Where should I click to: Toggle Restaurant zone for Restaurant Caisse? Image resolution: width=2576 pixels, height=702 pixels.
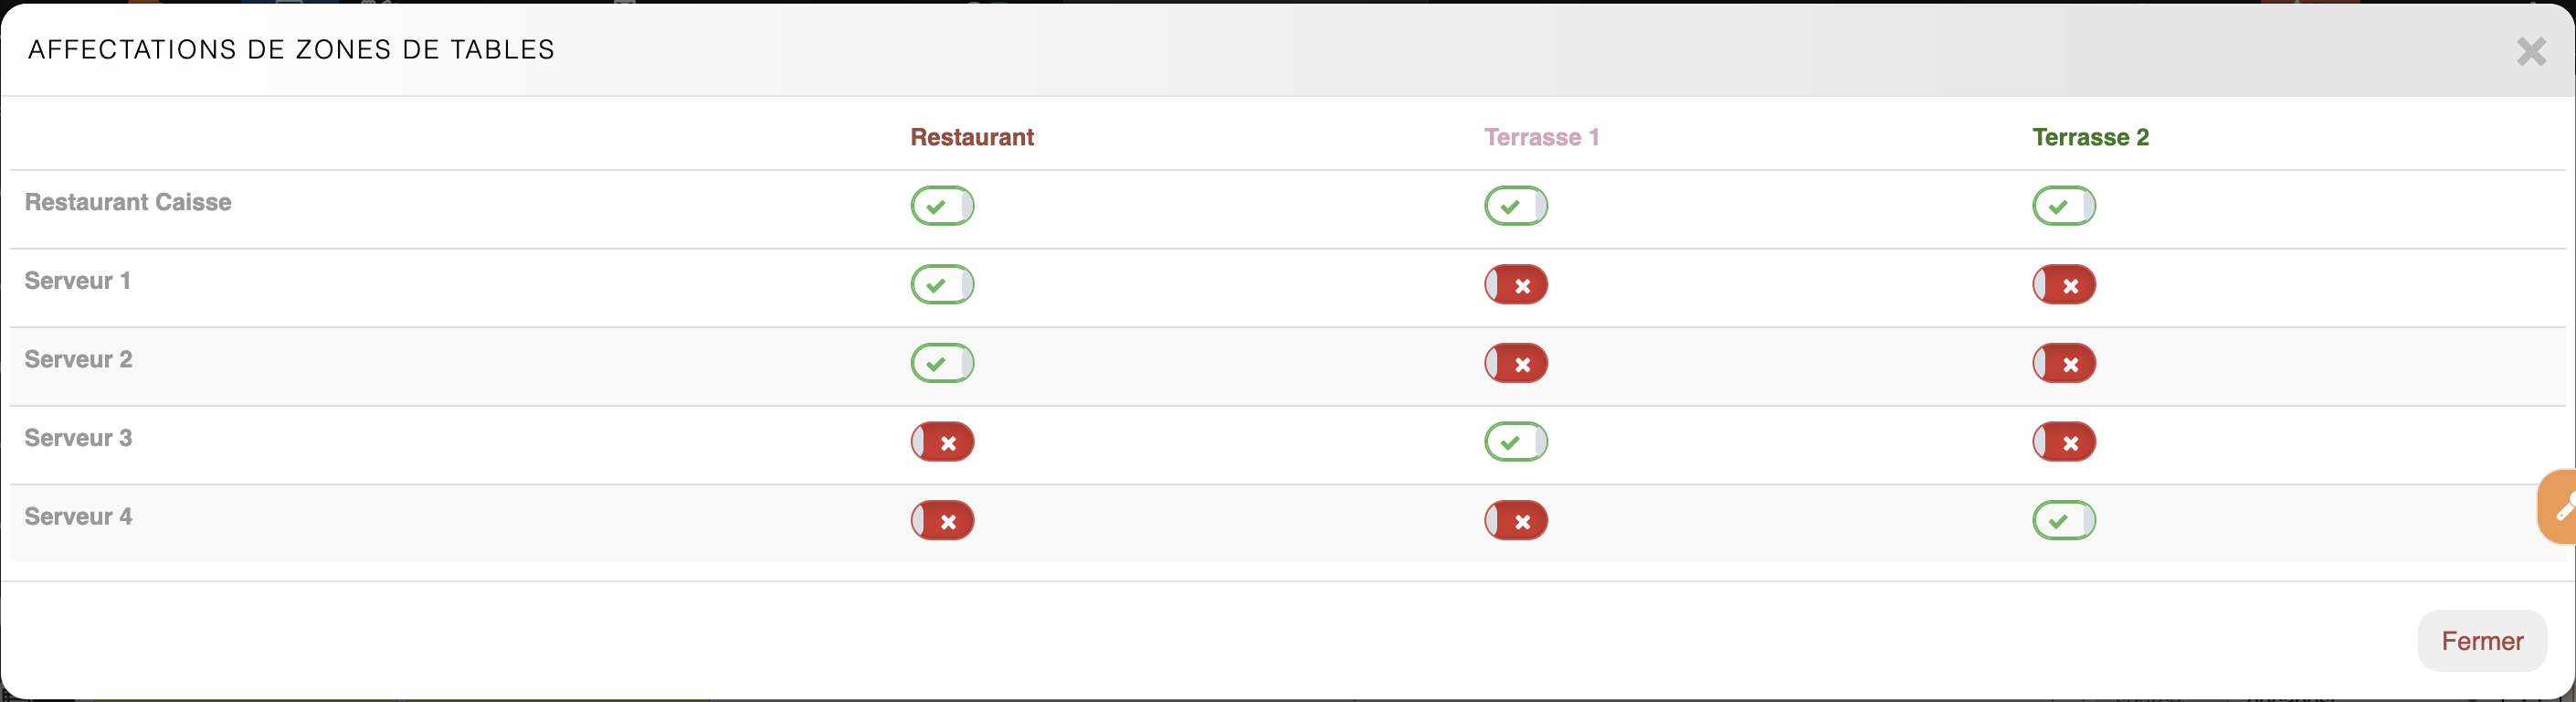pos(942,206)
